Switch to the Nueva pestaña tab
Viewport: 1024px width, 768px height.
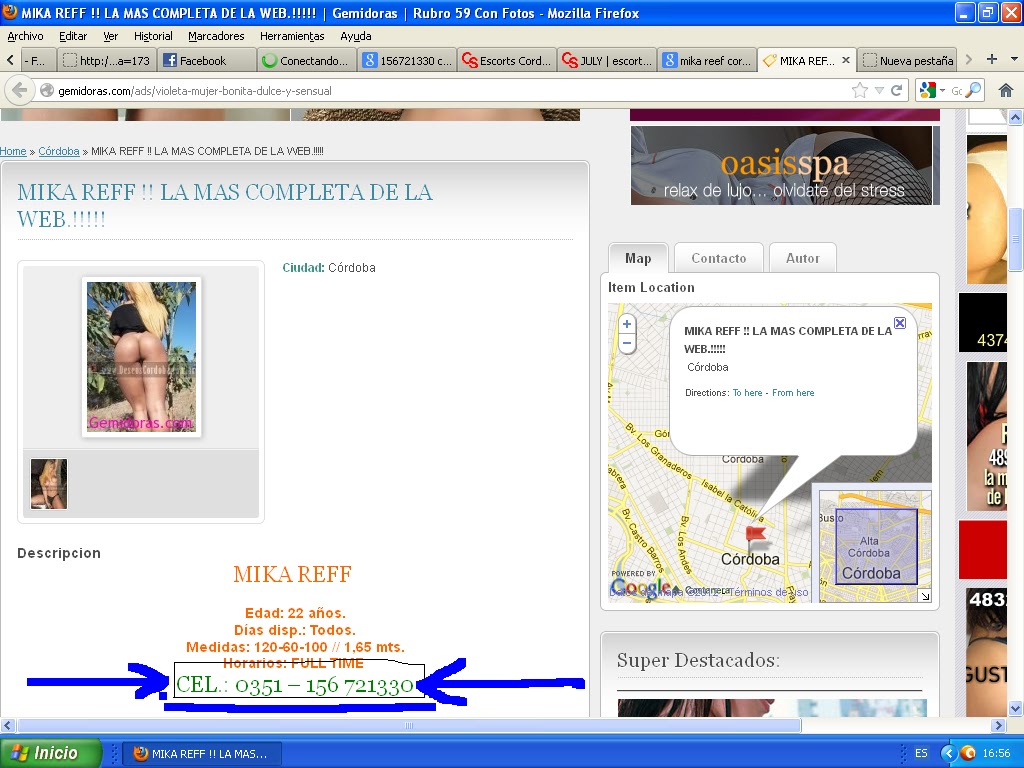point(908,61)
